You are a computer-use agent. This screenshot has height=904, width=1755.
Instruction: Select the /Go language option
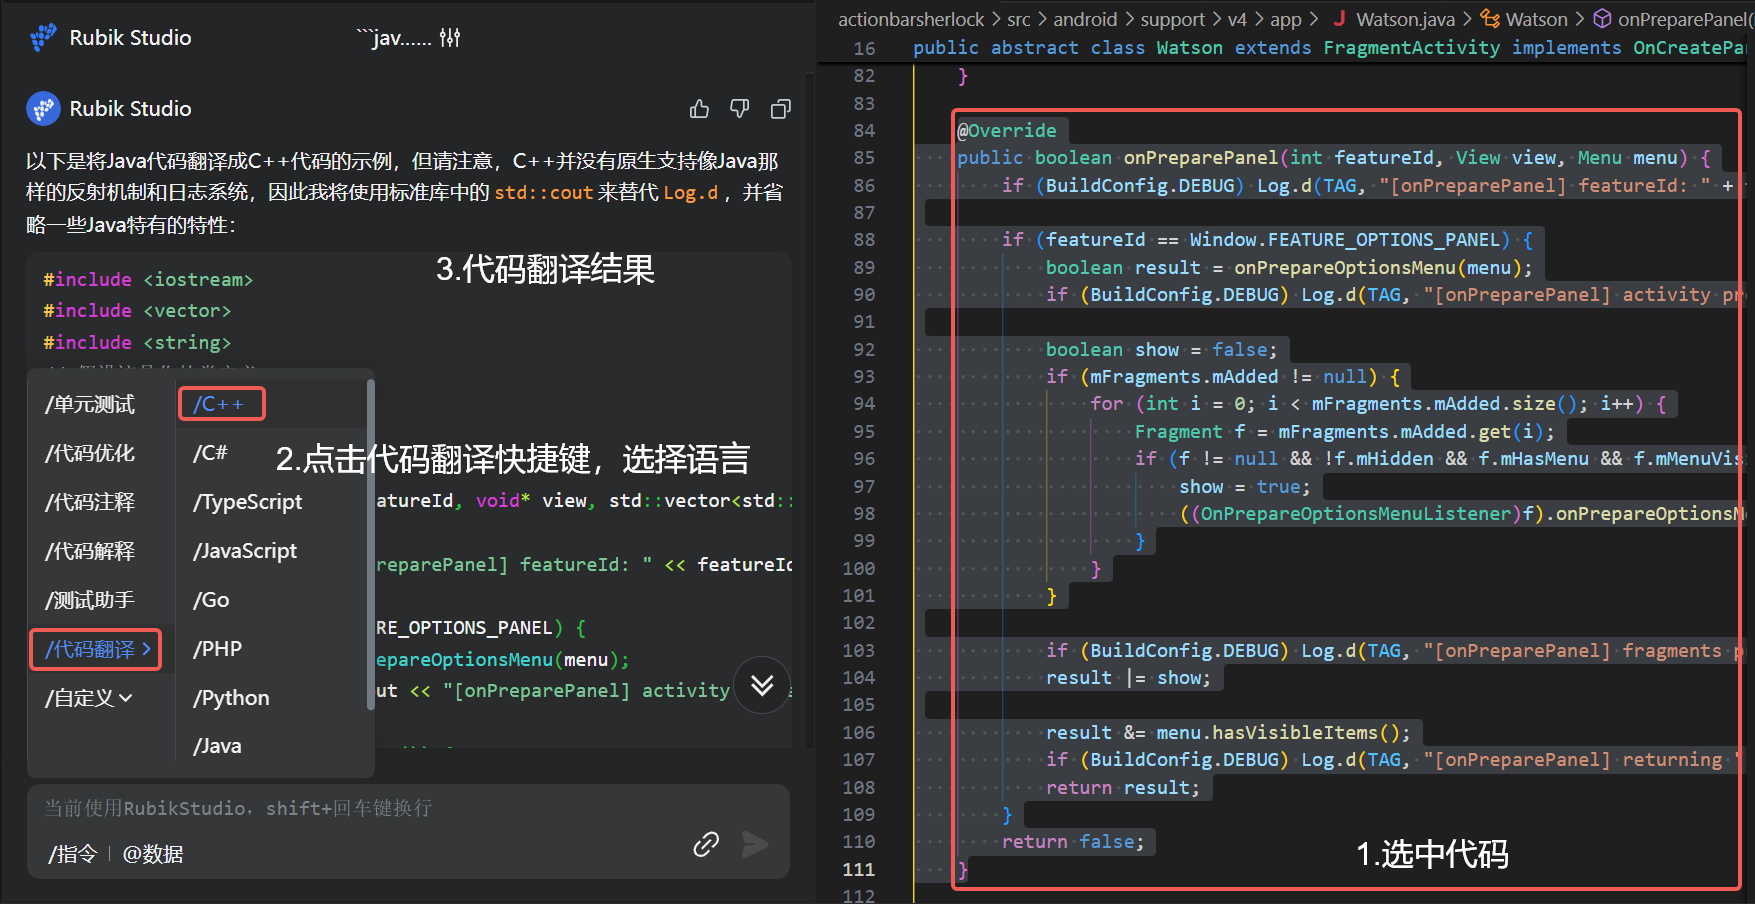tap(211, 600)
